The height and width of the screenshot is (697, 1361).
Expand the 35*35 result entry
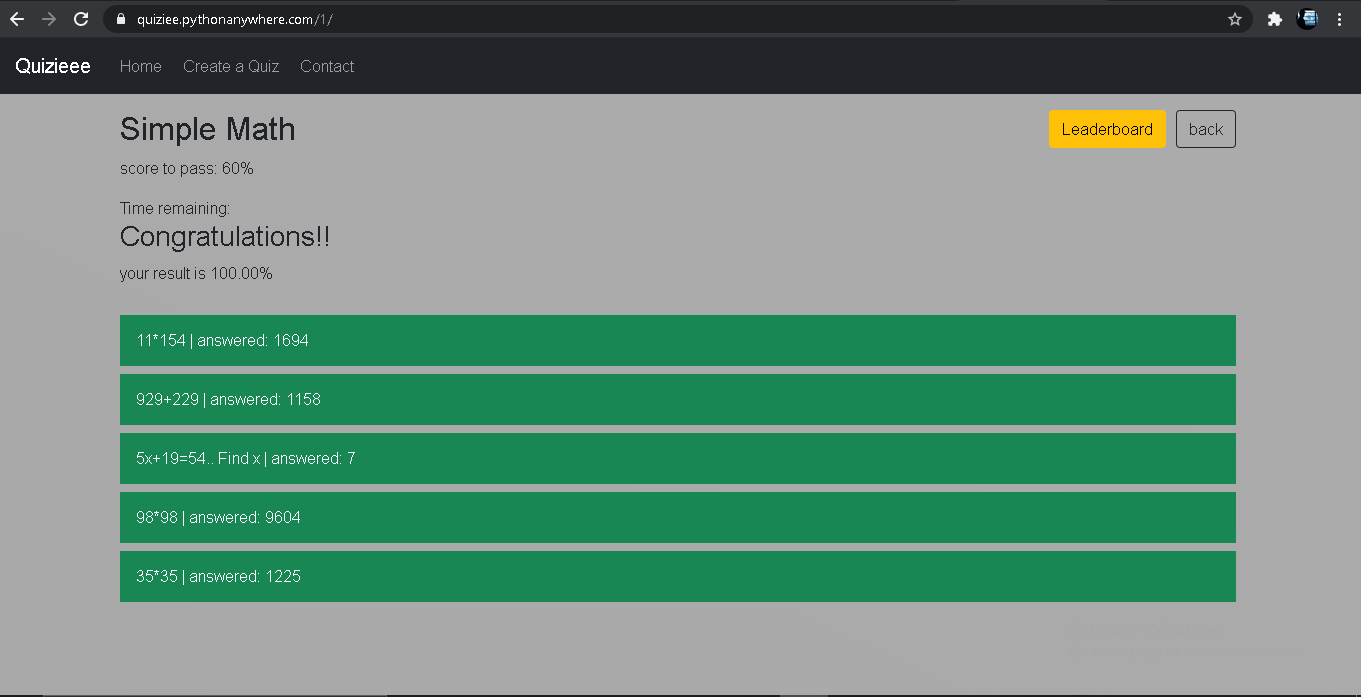click(678, 576)
